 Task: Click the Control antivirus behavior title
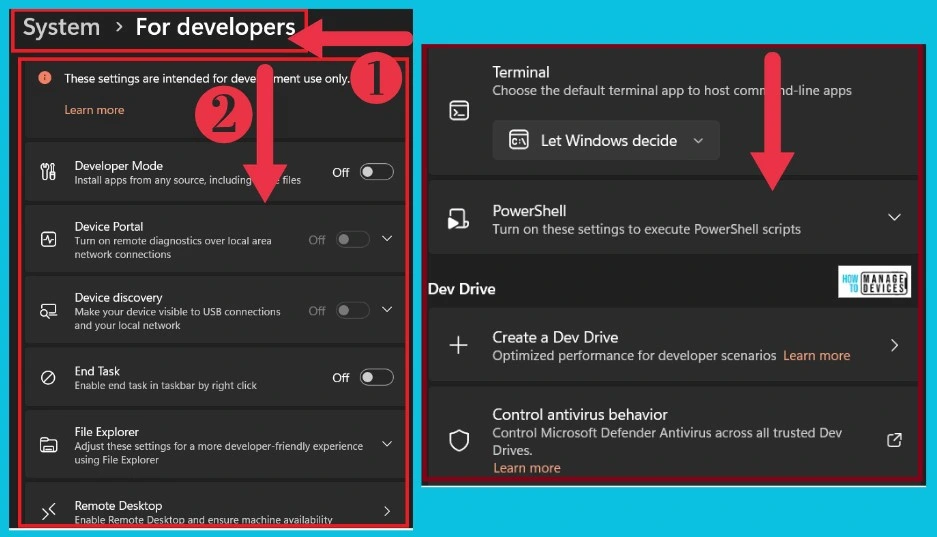[x=580, y=415]
